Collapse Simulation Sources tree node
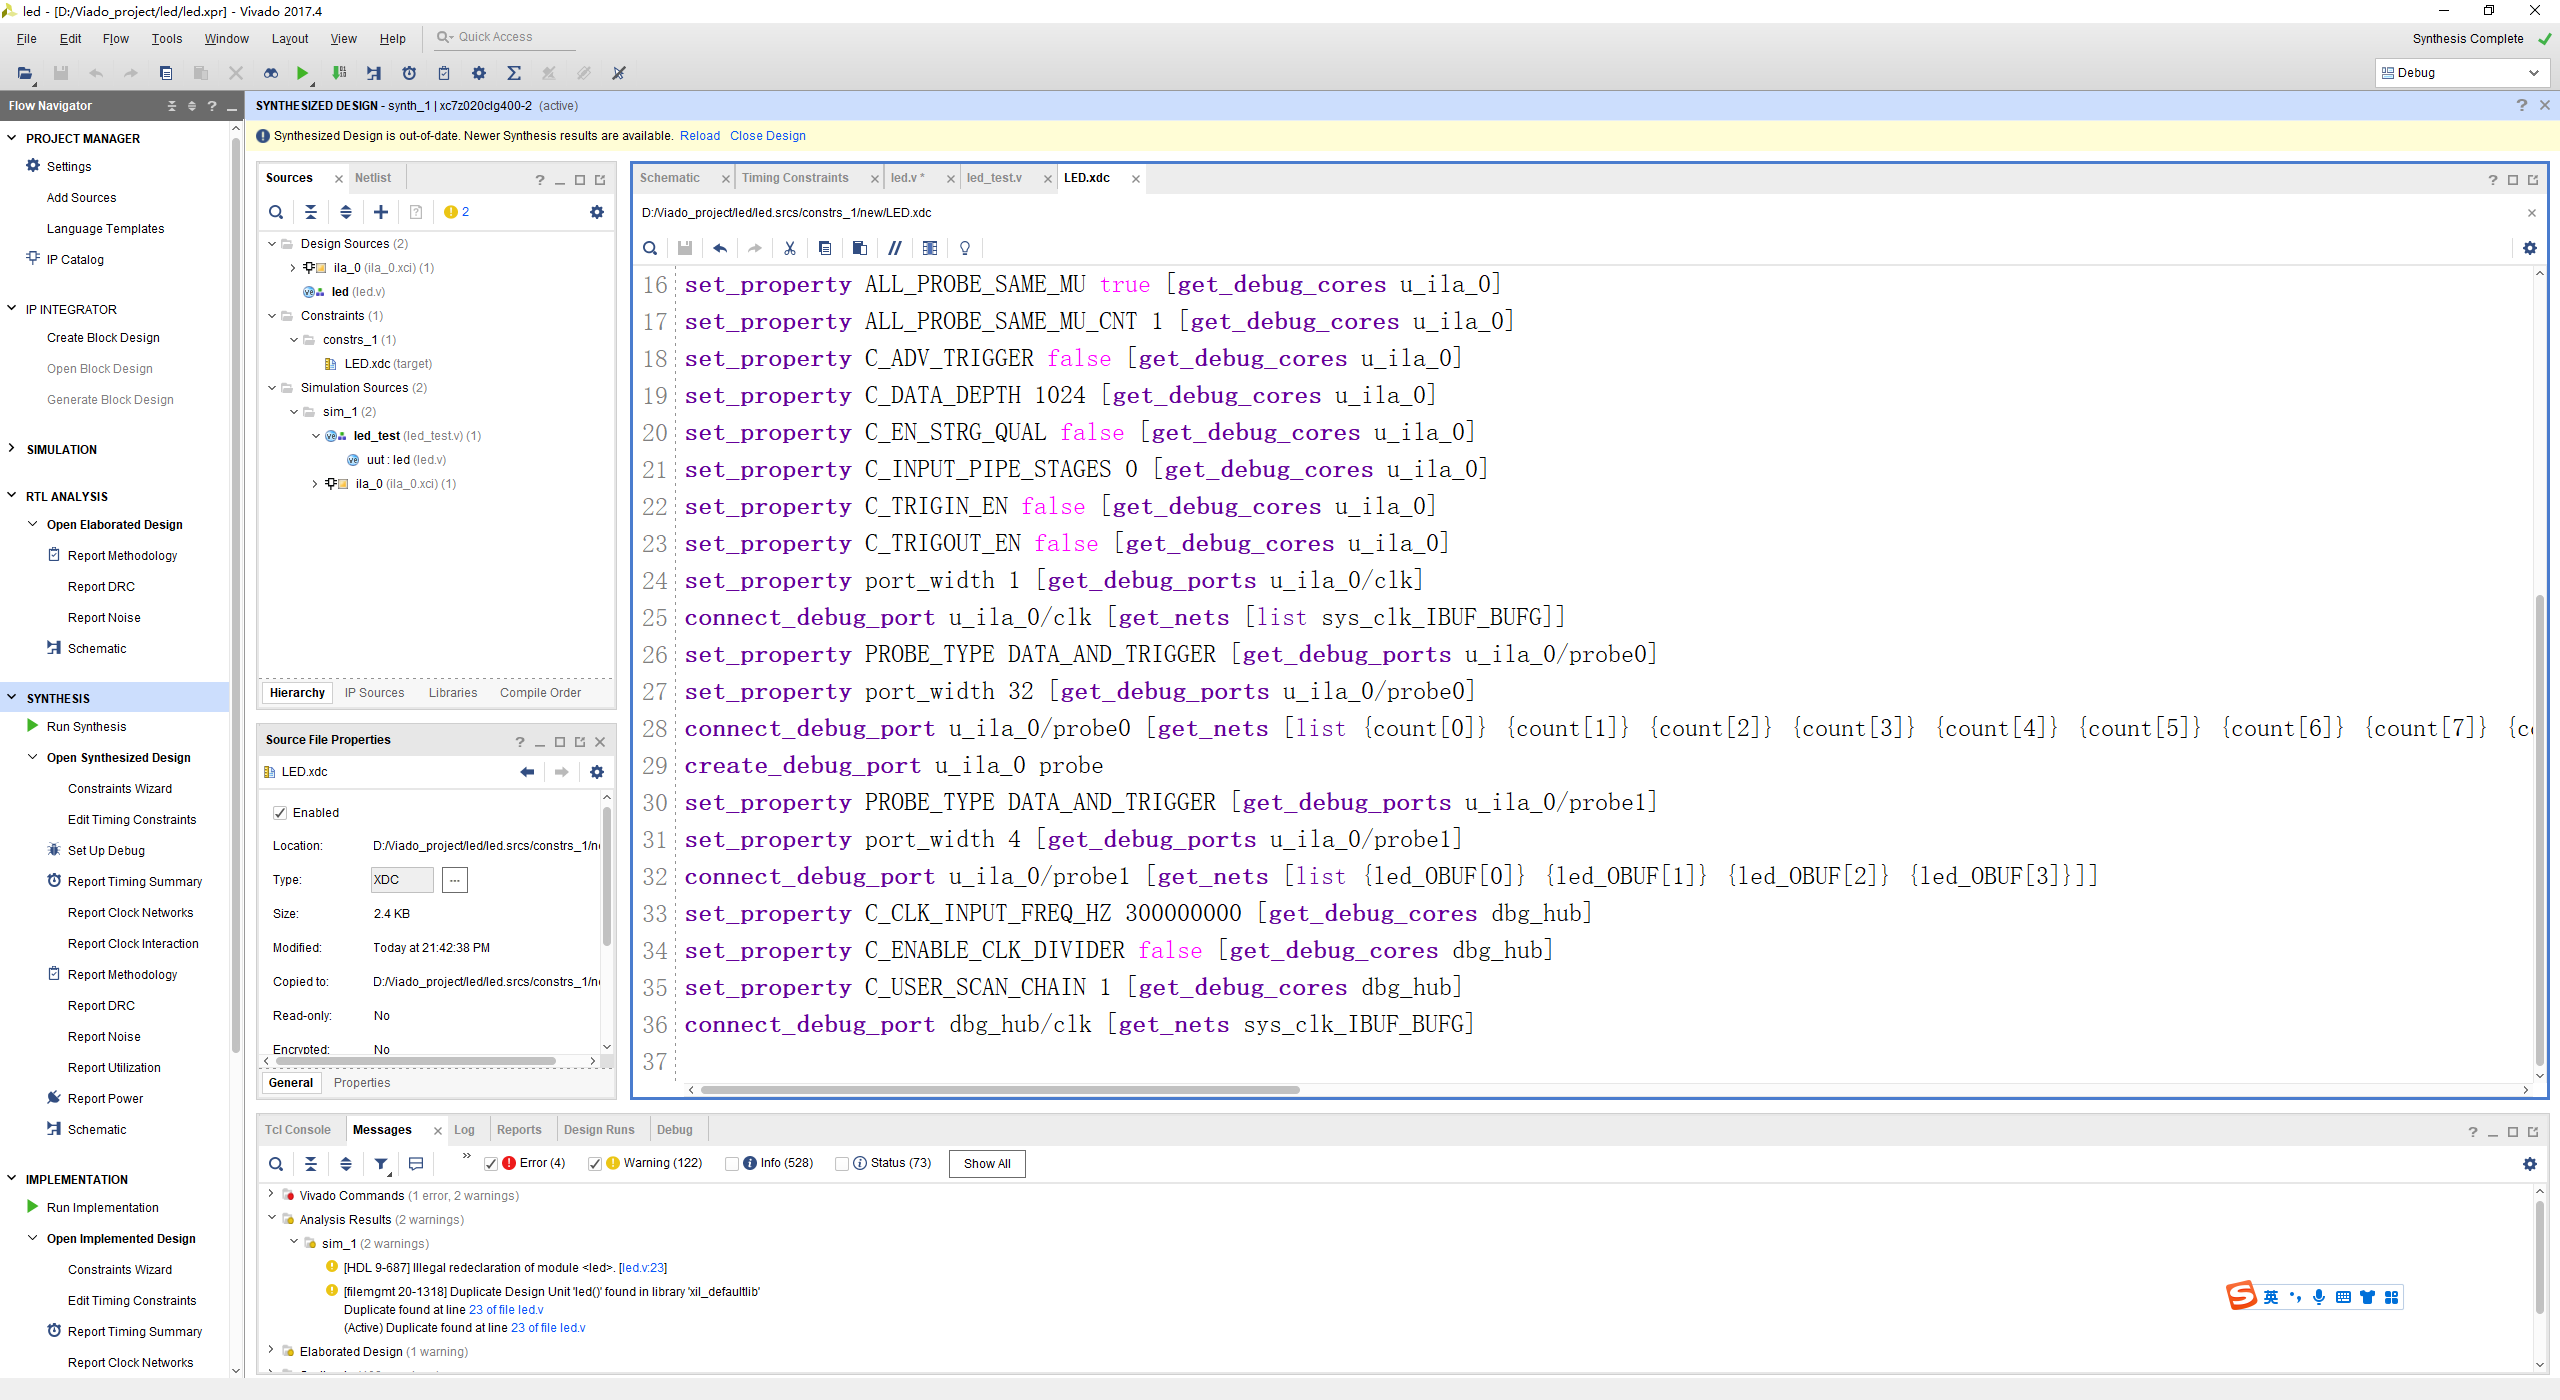This screenshot has width=2560, height=1400. (272, 388)
